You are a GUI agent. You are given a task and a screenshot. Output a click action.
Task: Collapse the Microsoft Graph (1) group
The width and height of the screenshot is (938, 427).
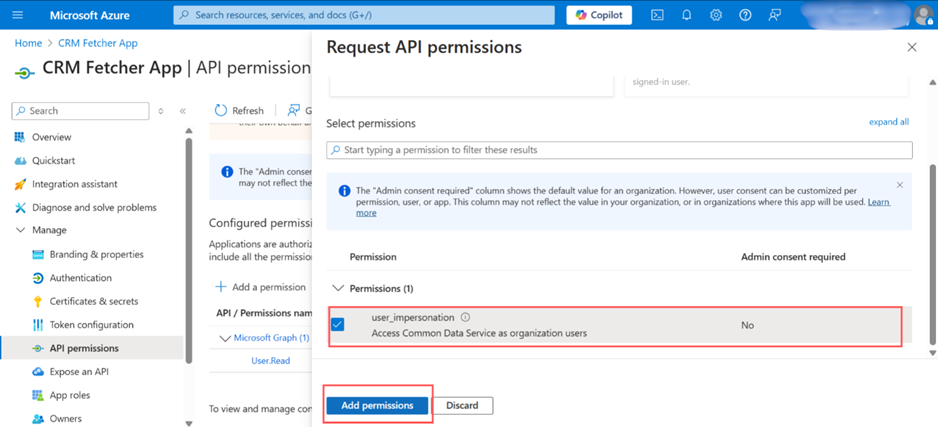226,338
